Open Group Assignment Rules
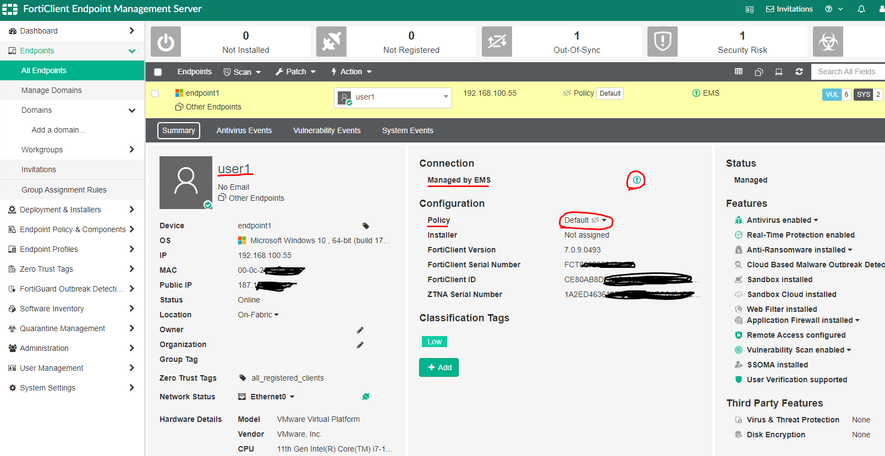Viewport: 885px width, 456px height. [x=72, y=190]
